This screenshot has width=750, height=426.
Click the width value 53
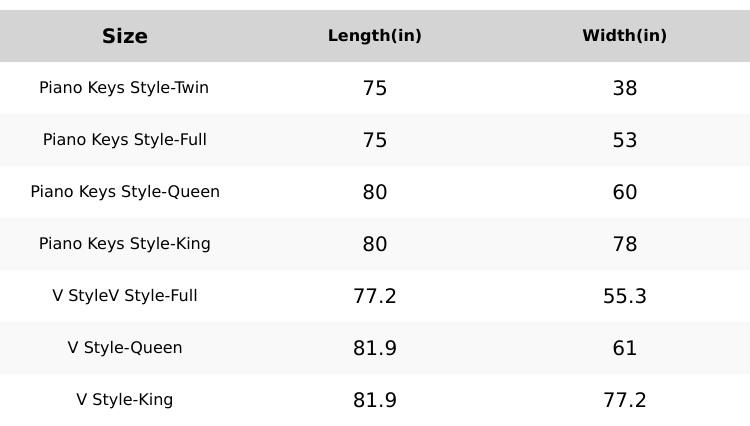(x=625, y=140)
